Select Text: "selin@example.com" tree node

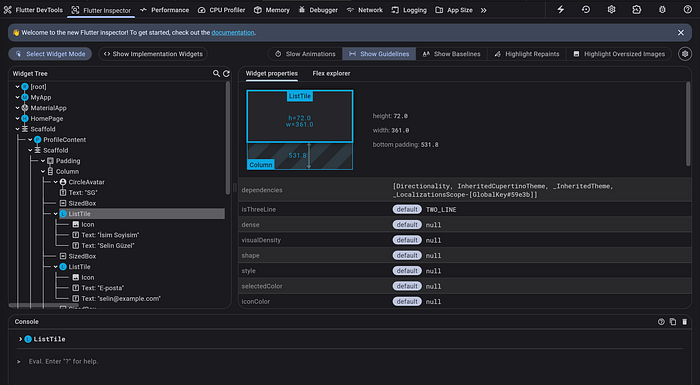pos(116,299)
